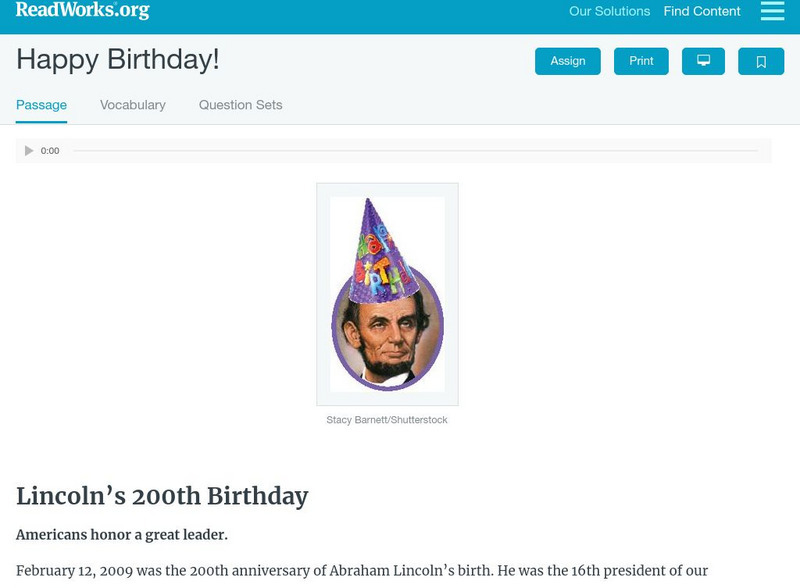Click the 0:00 audio time label

tap(50, 151)
